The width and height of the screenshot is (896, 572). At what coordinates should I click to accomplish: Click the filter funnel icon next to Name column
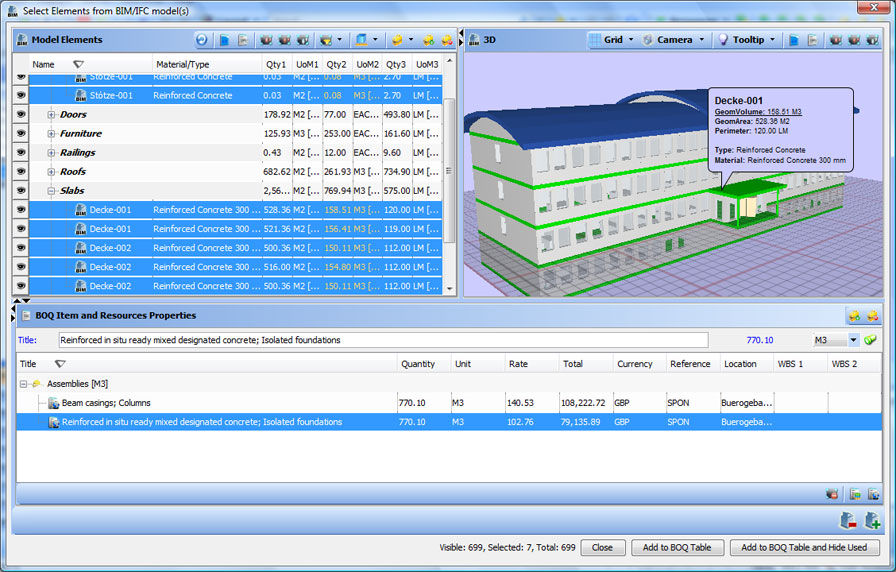(x=78, y=64)
